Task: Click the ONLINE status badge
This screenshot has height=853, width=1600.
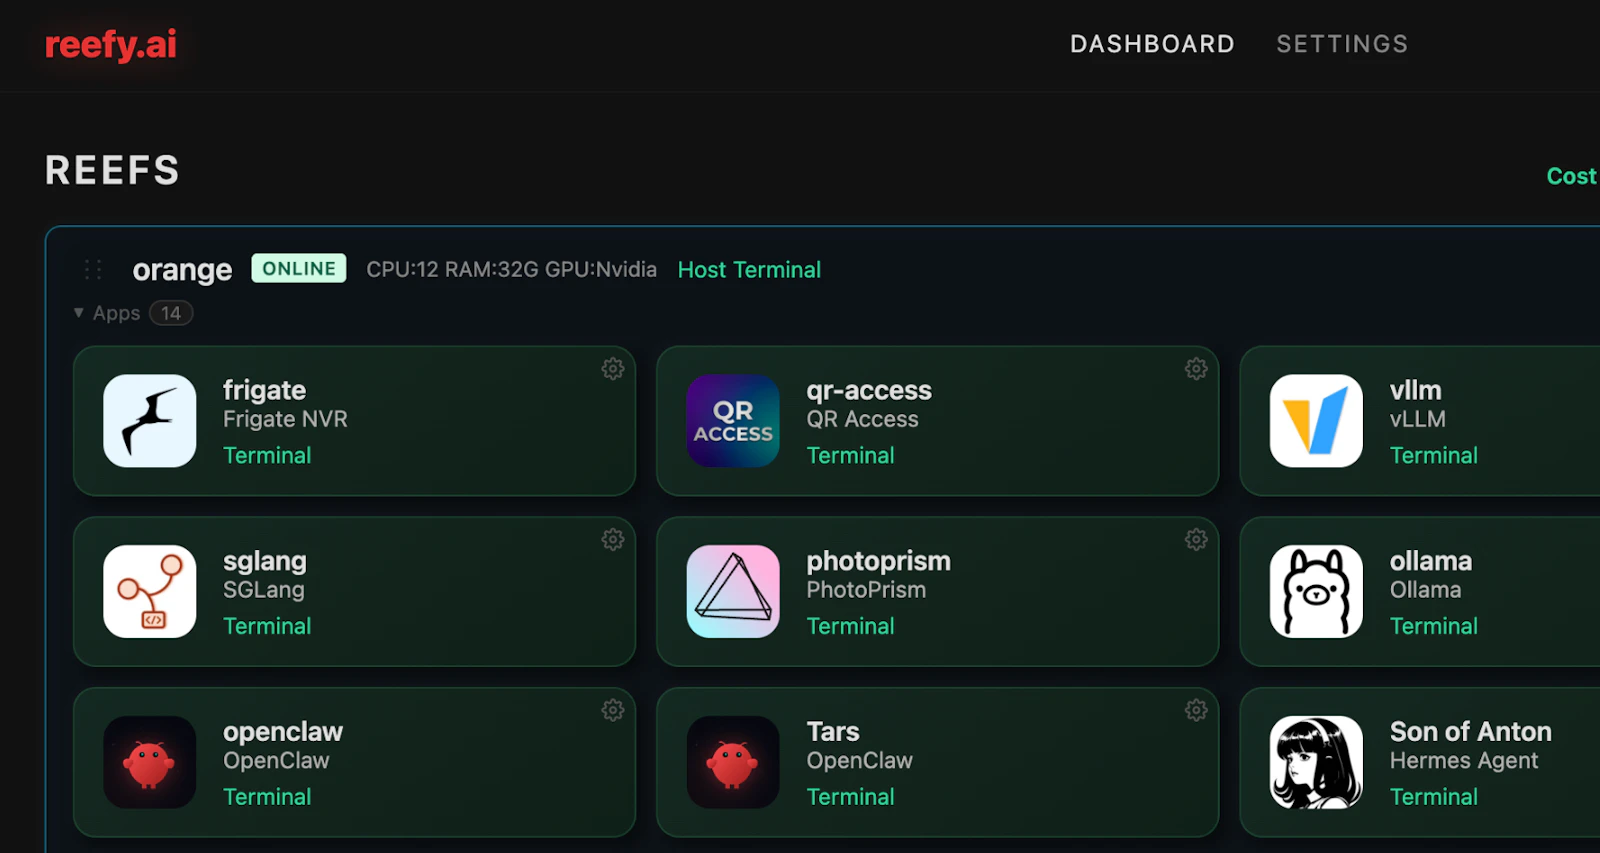Action: (299, 268)
